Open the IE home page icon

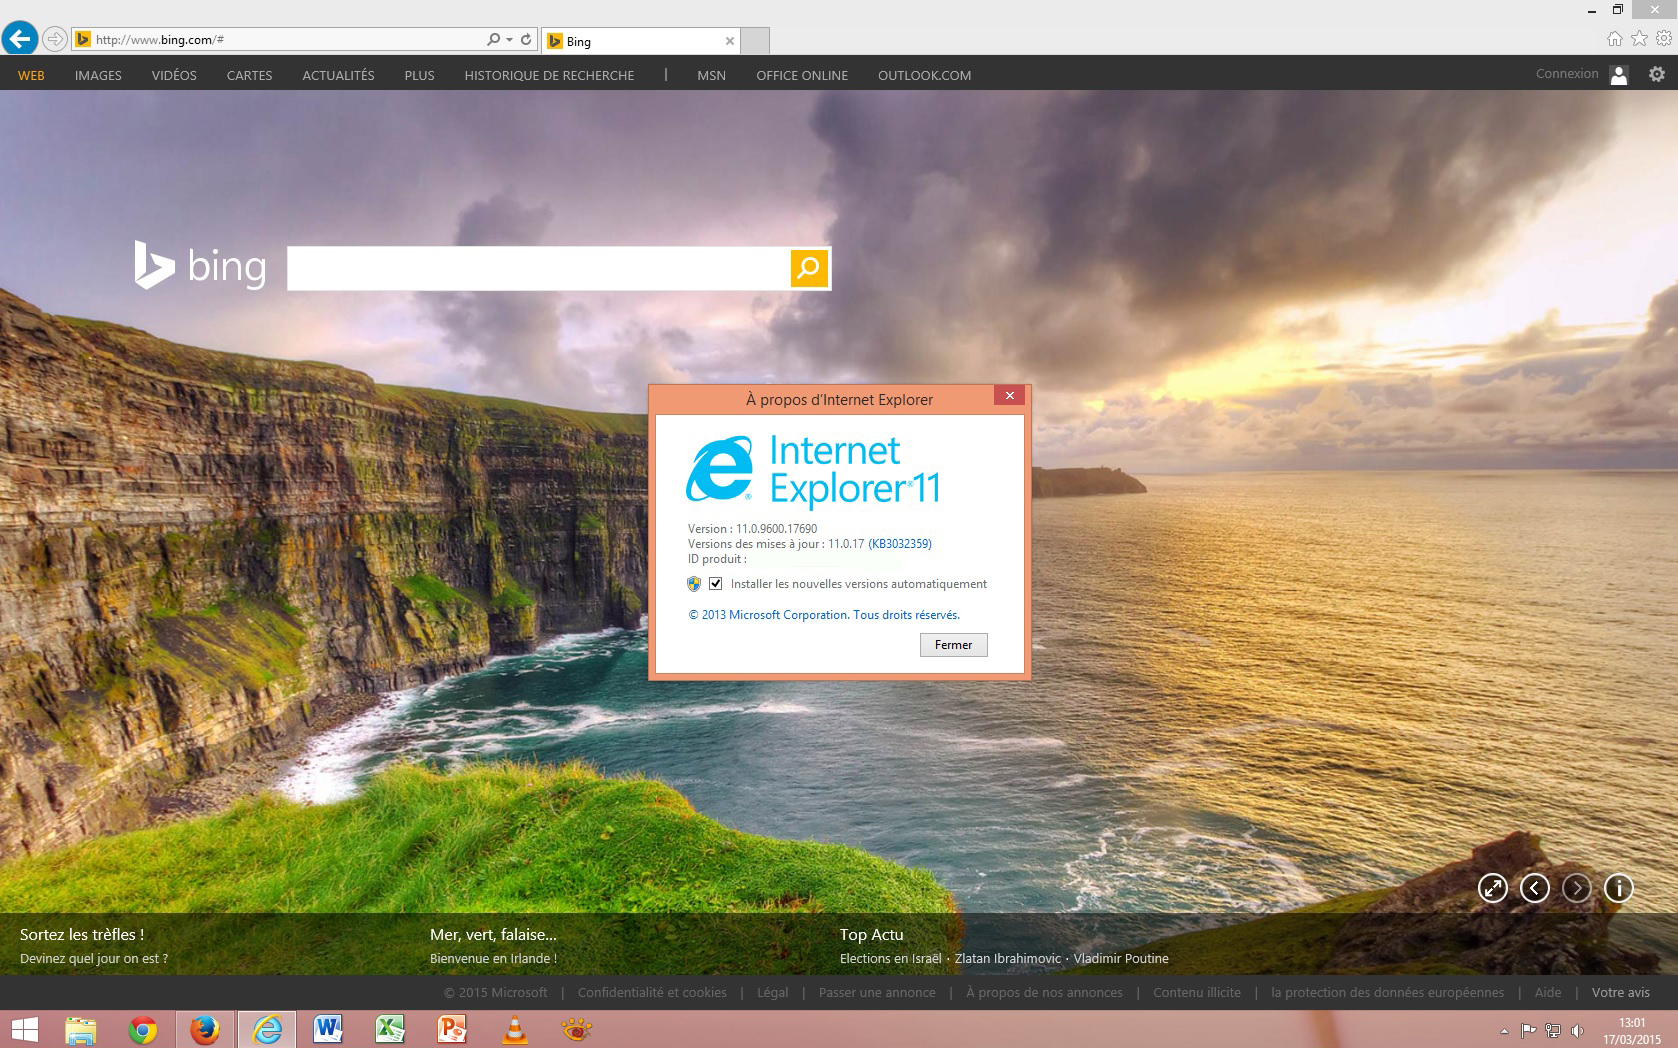[x=1614, y=38]
